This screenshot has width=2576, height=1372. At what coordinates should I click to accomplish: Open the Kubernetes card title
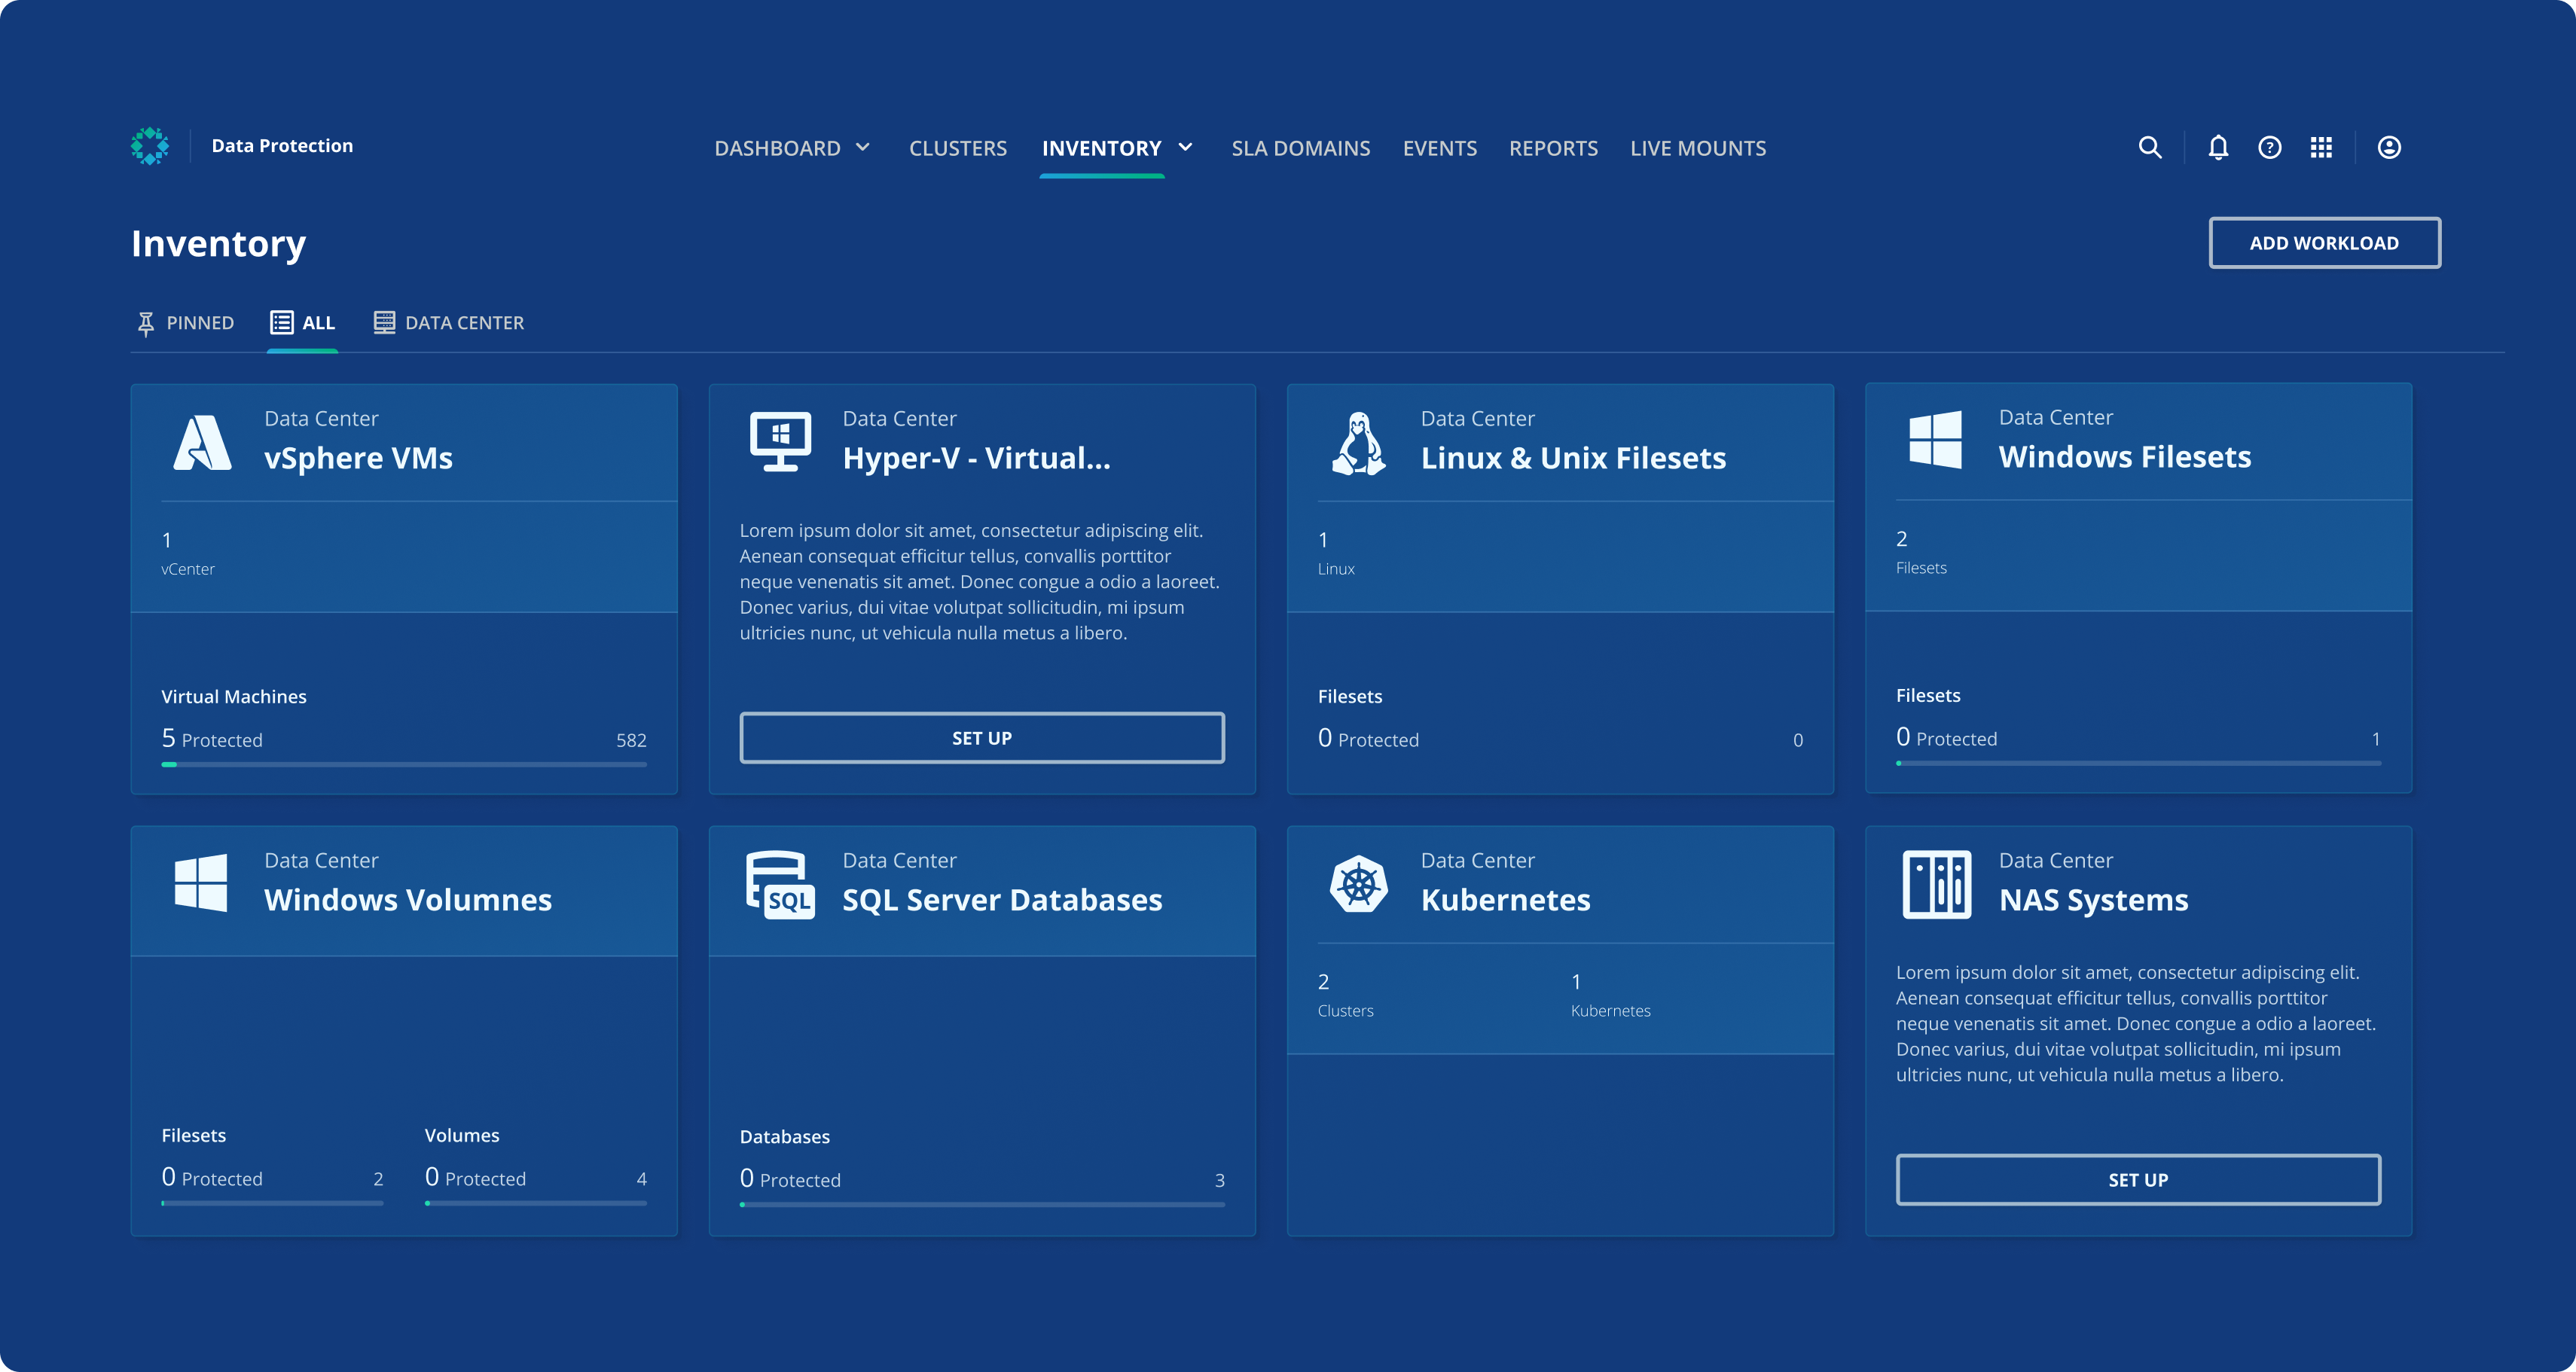1505,900
